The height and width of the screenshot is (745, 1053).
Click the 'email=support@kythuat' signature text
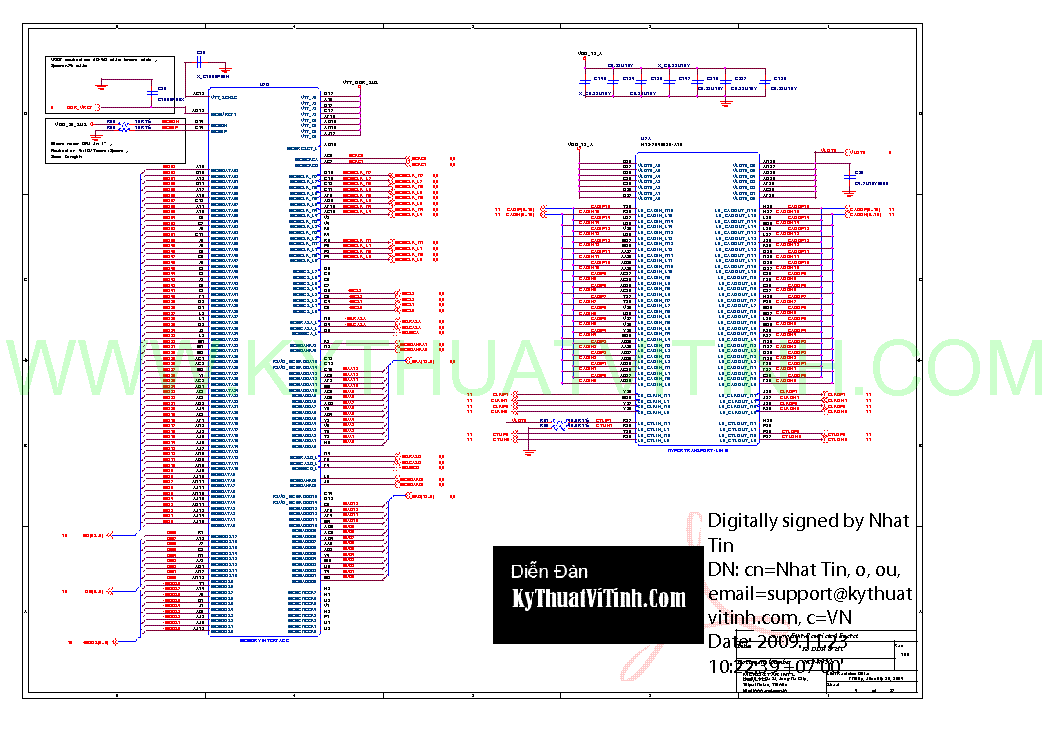click(810, 594)
